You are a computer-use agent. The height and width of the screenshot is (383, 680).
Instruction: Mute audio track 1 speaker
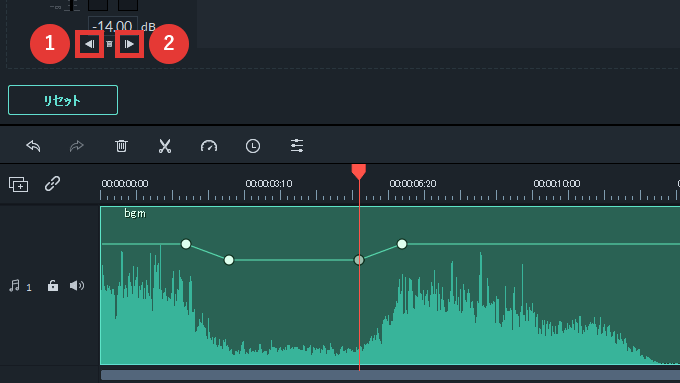tap(77, 285)
